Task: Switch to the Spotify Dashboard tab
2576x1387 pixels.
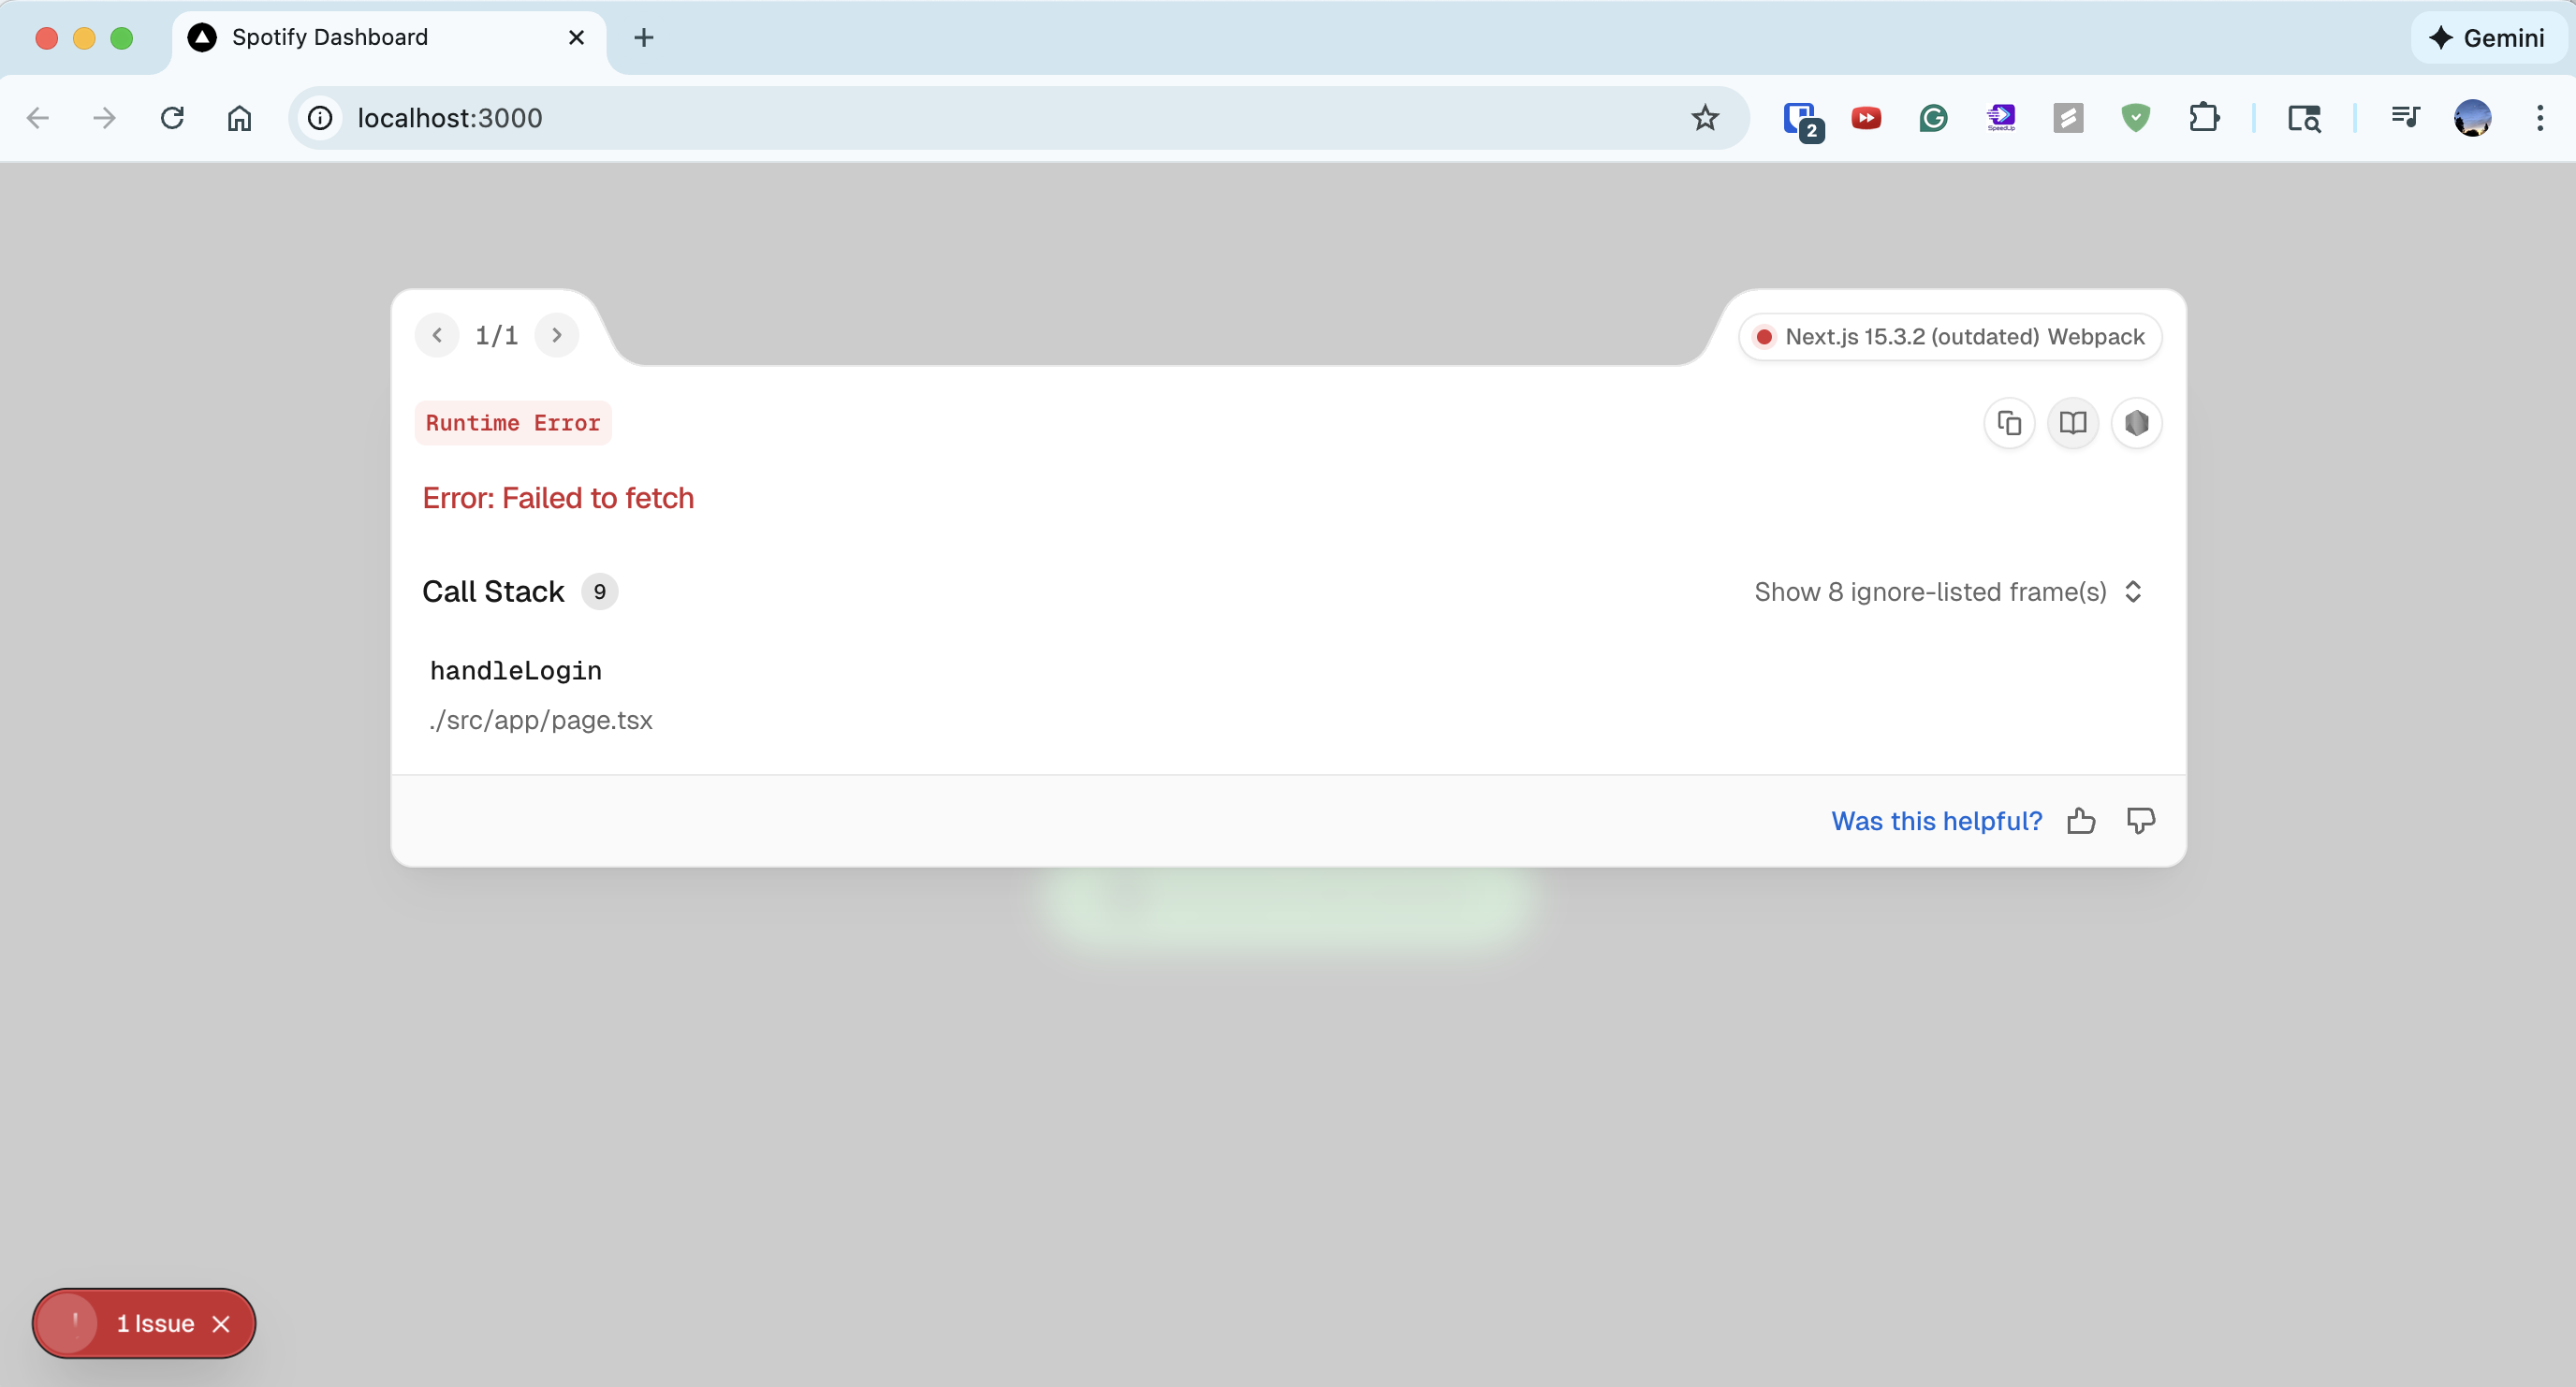Action: 330,37
